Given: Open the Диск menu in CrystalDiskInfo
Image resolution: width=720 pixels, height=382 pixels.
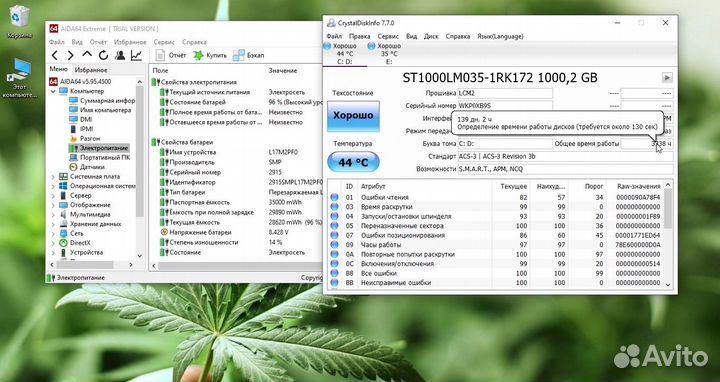Looking at the screenshot, I should [x=431, y=36].
